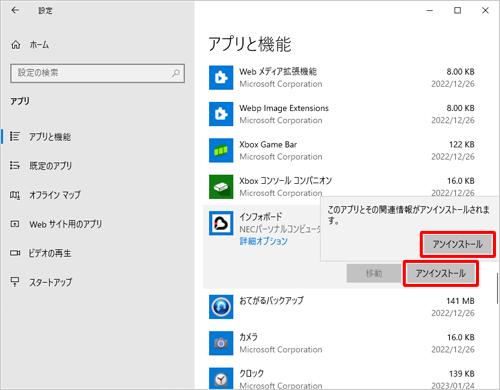Select the おてがるバックアップ entry

pyautogui.click(x=342, y=307)
